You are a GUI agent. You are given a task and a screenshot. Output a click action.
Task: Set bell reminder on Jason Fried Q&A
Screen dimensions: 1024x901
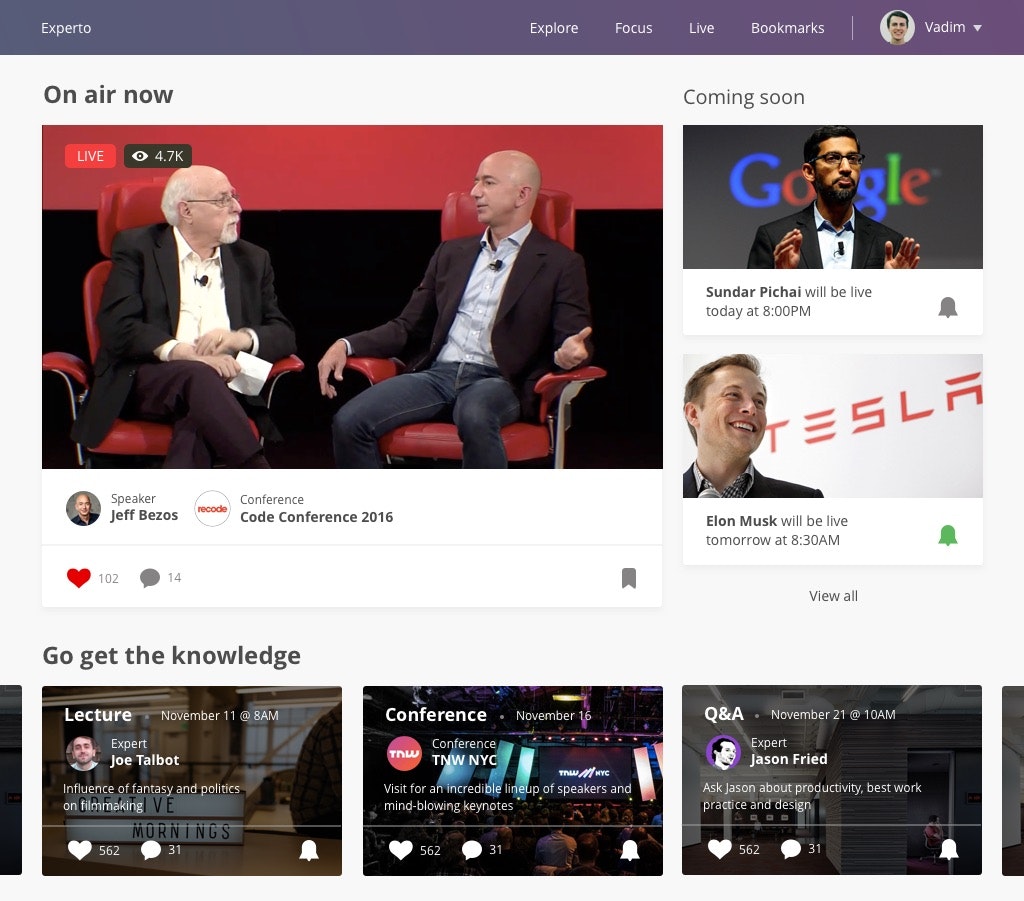click(949, 849)
